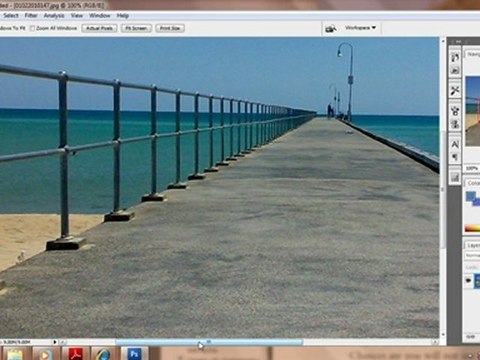The width and height of the screenshot is (480, 360).
Task: Click the horizontal scrollbar right arrow
Action: pos(435,342)
